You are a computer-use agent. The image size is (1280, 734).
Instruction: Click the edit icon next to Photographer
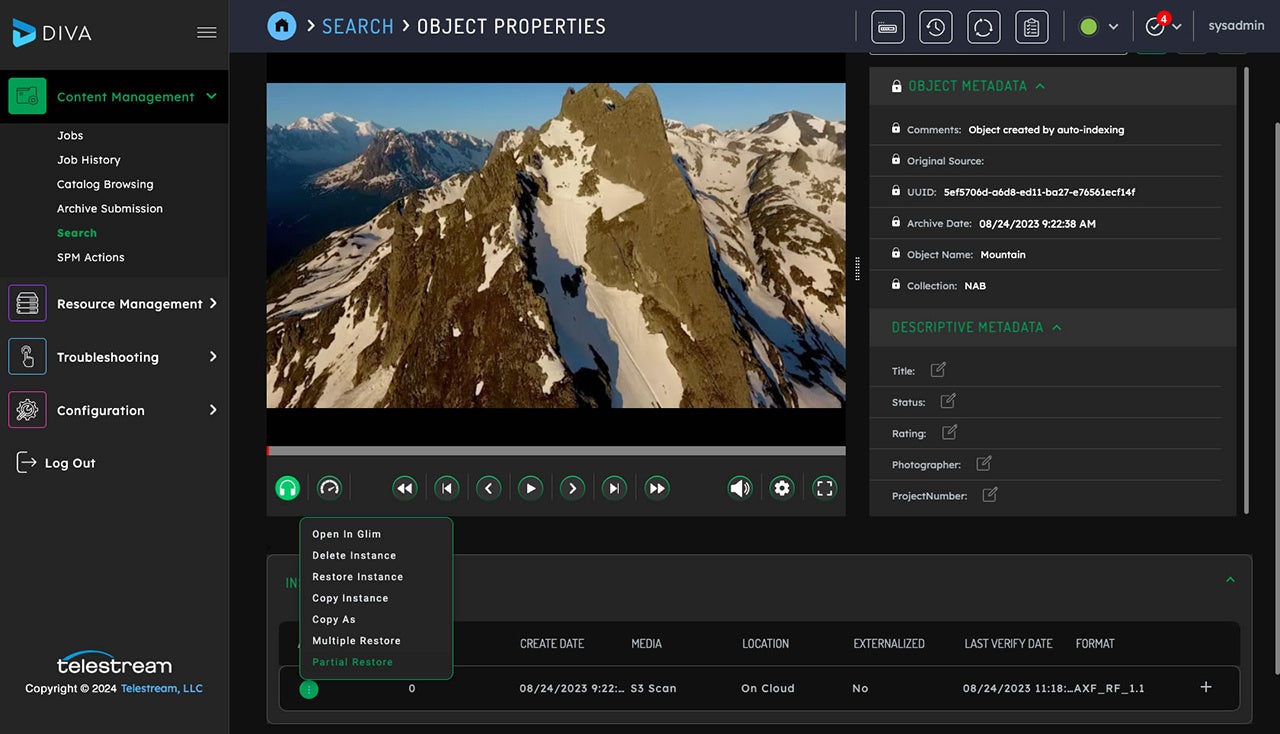(x=984, y=464)
